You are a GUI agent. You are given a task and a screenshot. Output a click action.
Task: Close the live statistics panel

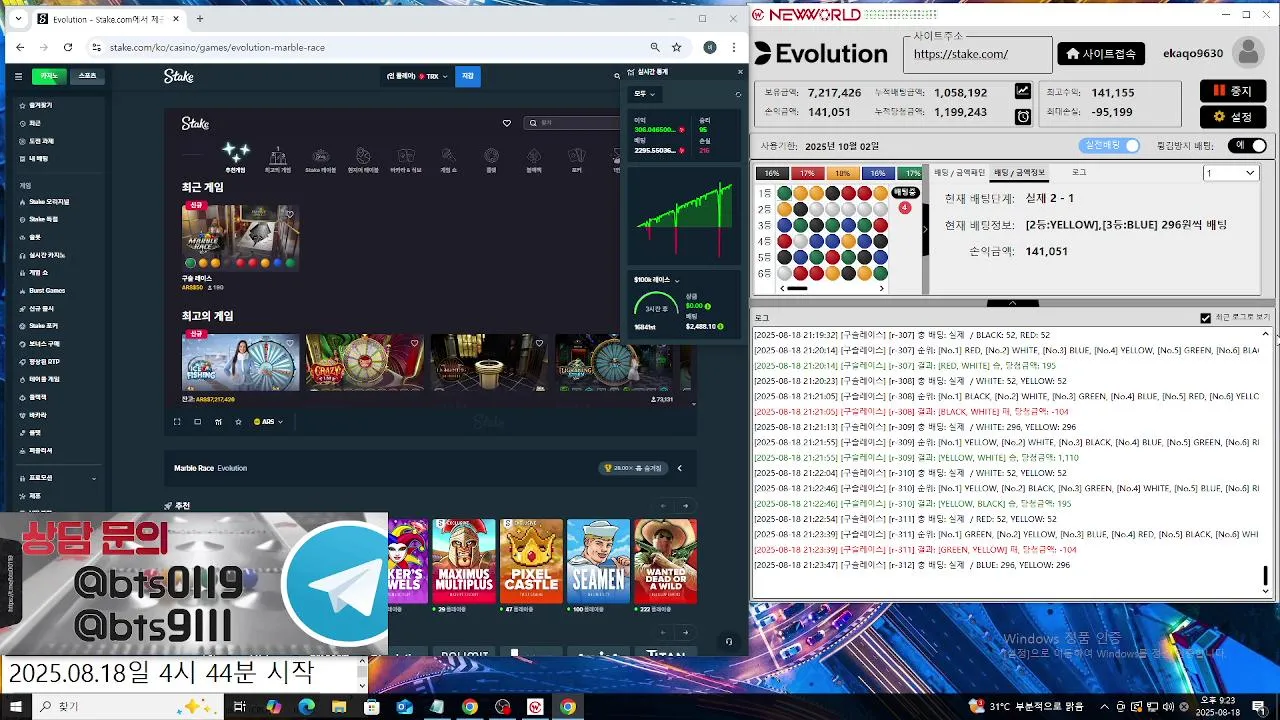click(x=740, y=72)
